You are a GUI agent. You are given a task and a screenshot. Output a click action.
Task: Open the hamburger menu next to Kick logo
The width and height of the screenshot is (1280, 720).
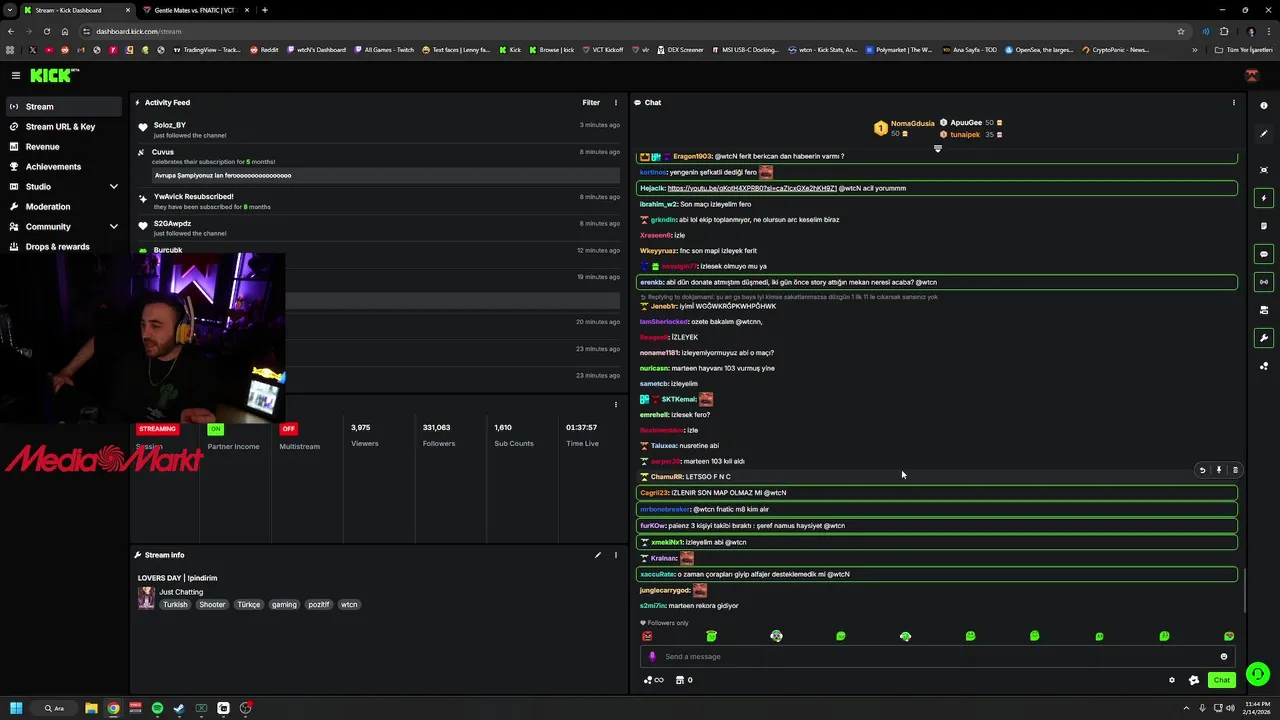coord(15,75)
